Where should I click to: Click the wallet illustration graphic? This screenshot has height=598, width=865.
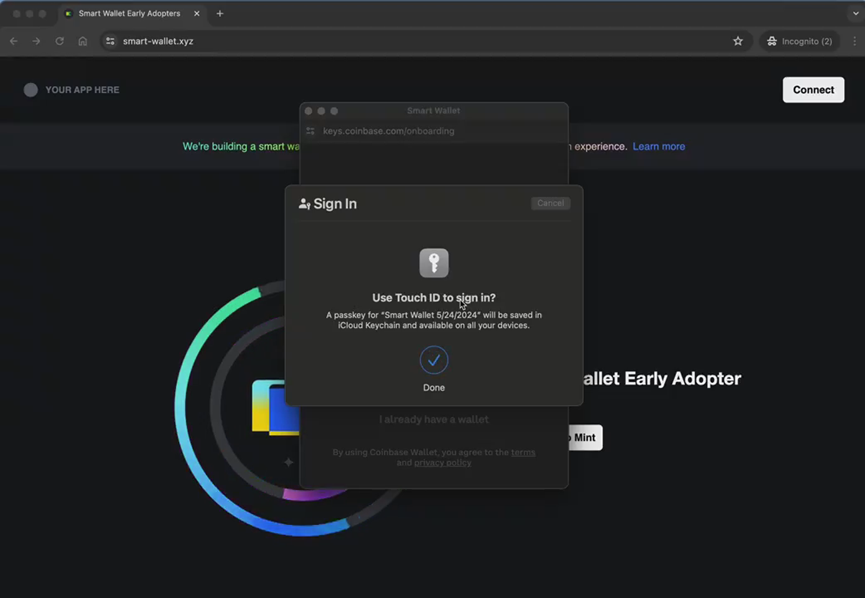276,407
